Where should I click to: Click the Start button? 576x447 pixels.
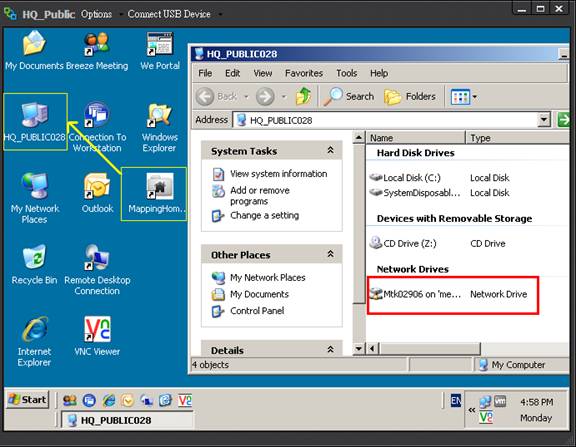click(x=28, y=400)
